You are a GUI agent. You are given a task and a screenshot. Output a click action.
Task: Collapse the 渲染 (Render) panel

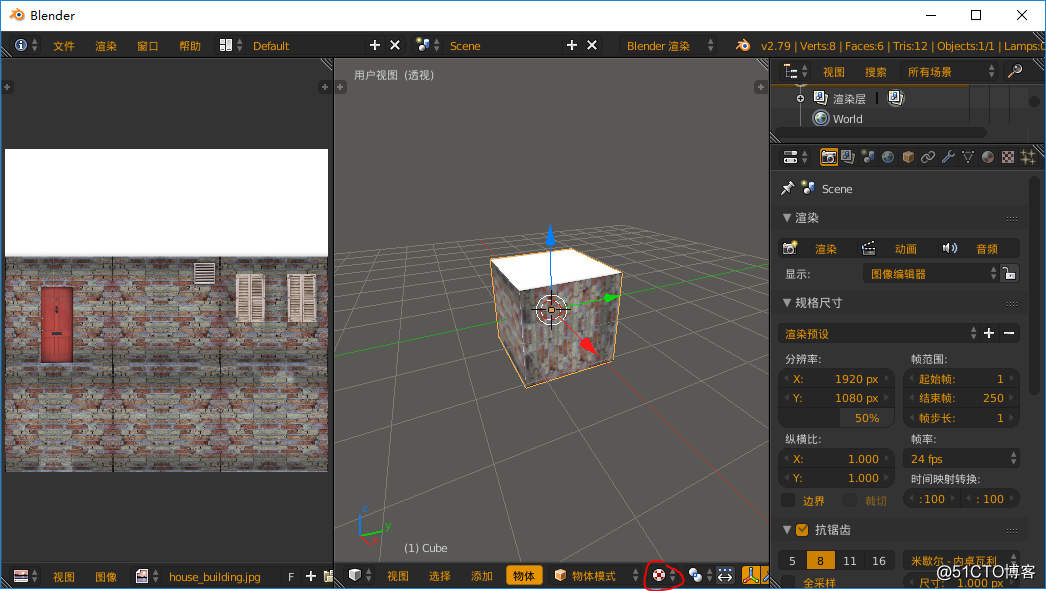click(x=787, y=218)
